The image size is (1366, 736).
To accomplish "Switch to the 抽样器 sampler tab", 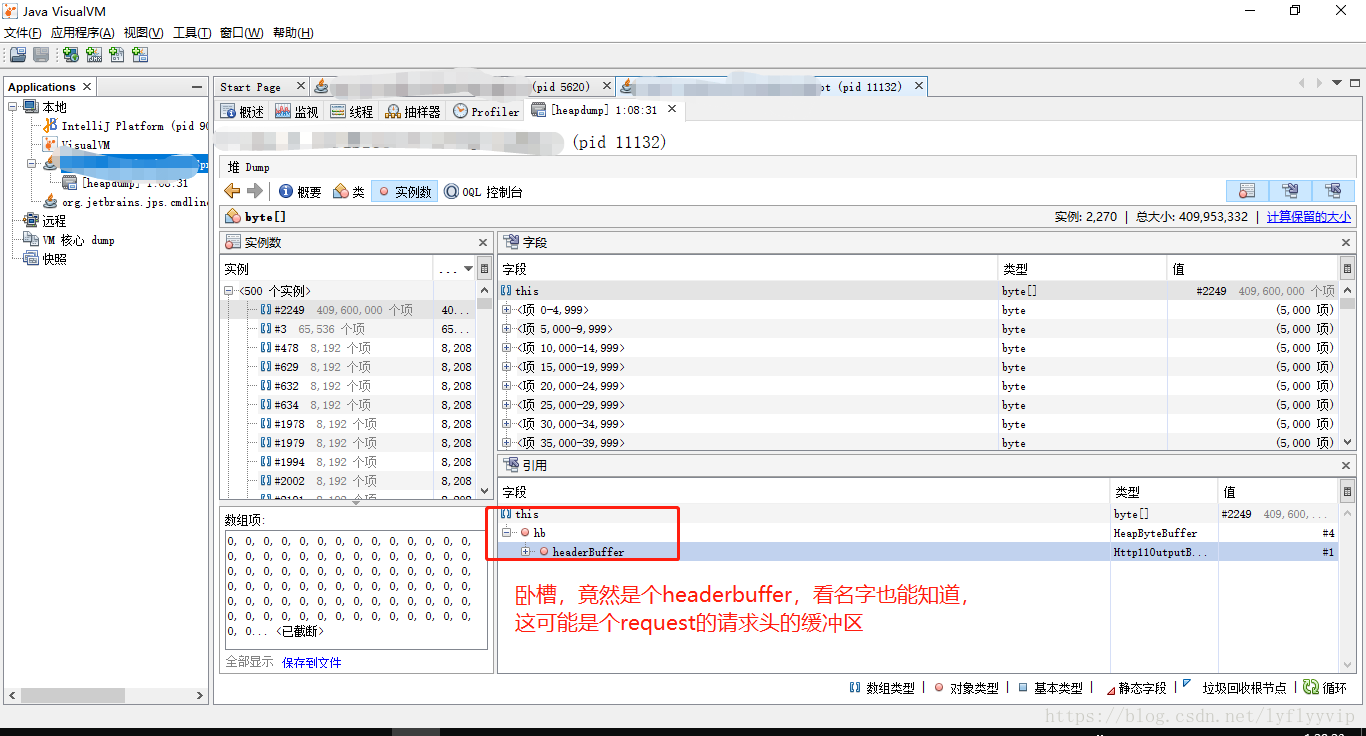I will (413, 112).
